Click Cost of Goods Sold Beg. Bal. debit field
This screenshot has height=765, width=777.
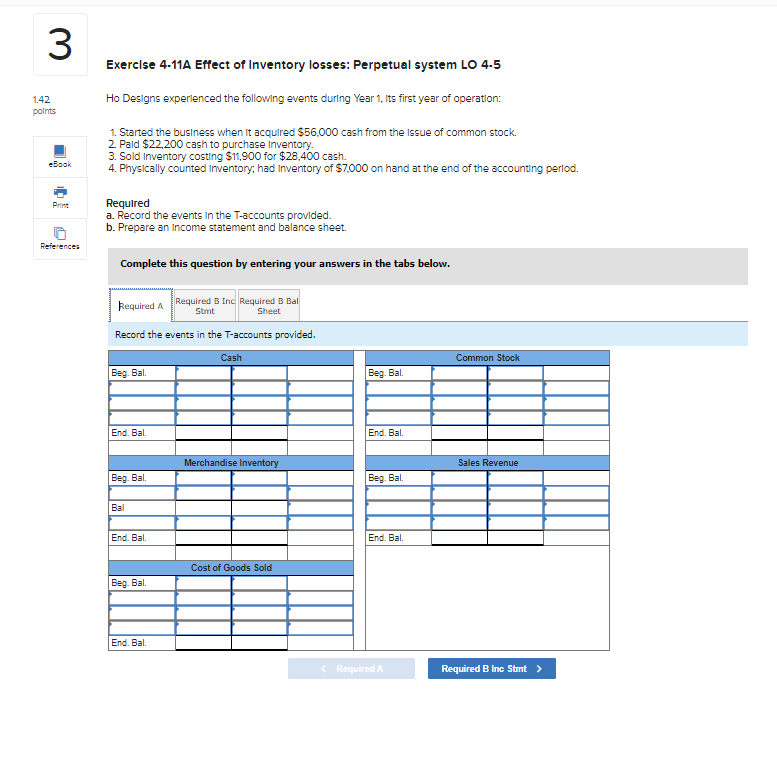click(203, 583)
